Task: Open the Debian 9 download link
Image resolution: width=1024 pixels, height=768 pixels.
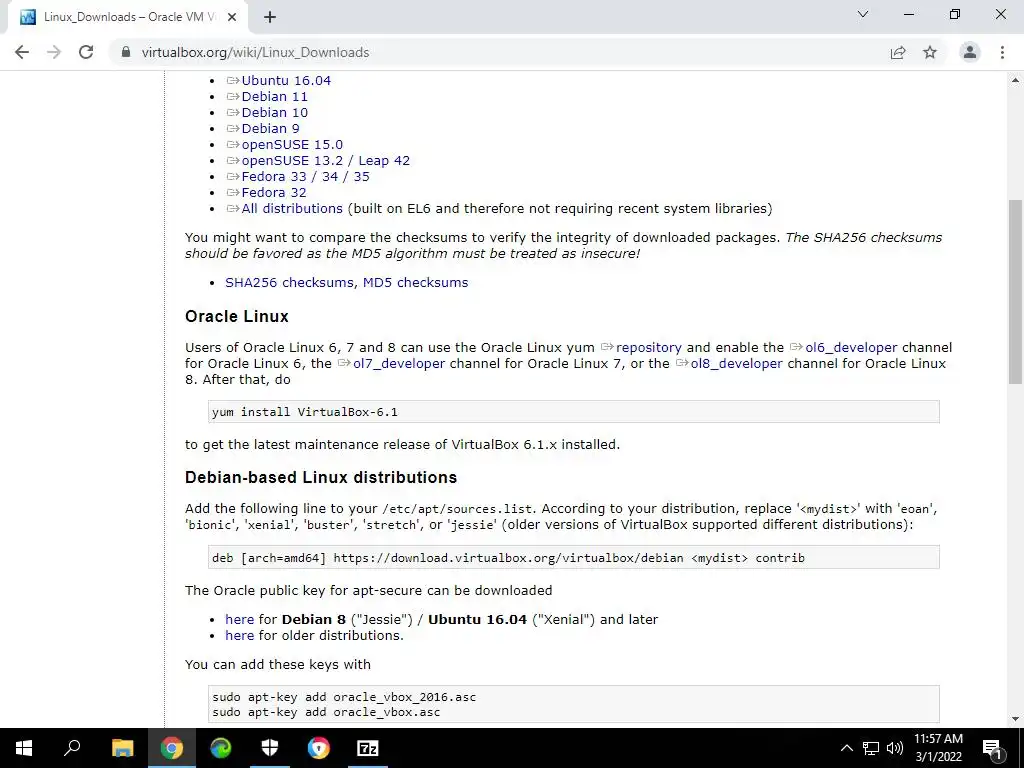Action: tap(270, 129)
